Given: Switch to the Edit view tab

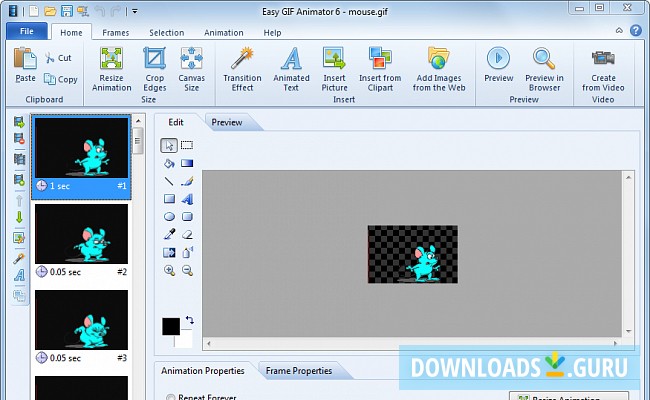Looking at the screenshot, I should pyautogui.click(x=176, y=122).
